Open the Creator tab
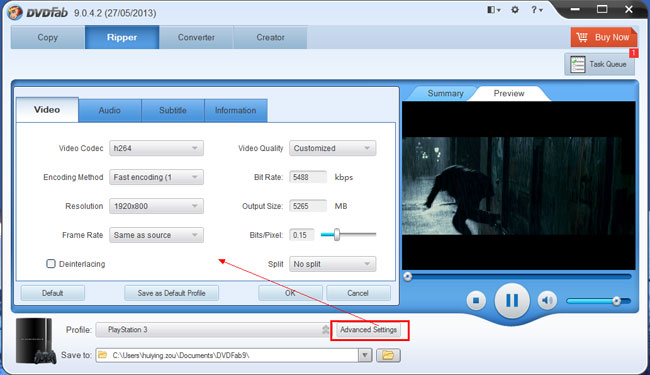 pyautogui.click(x=270, y=37)
